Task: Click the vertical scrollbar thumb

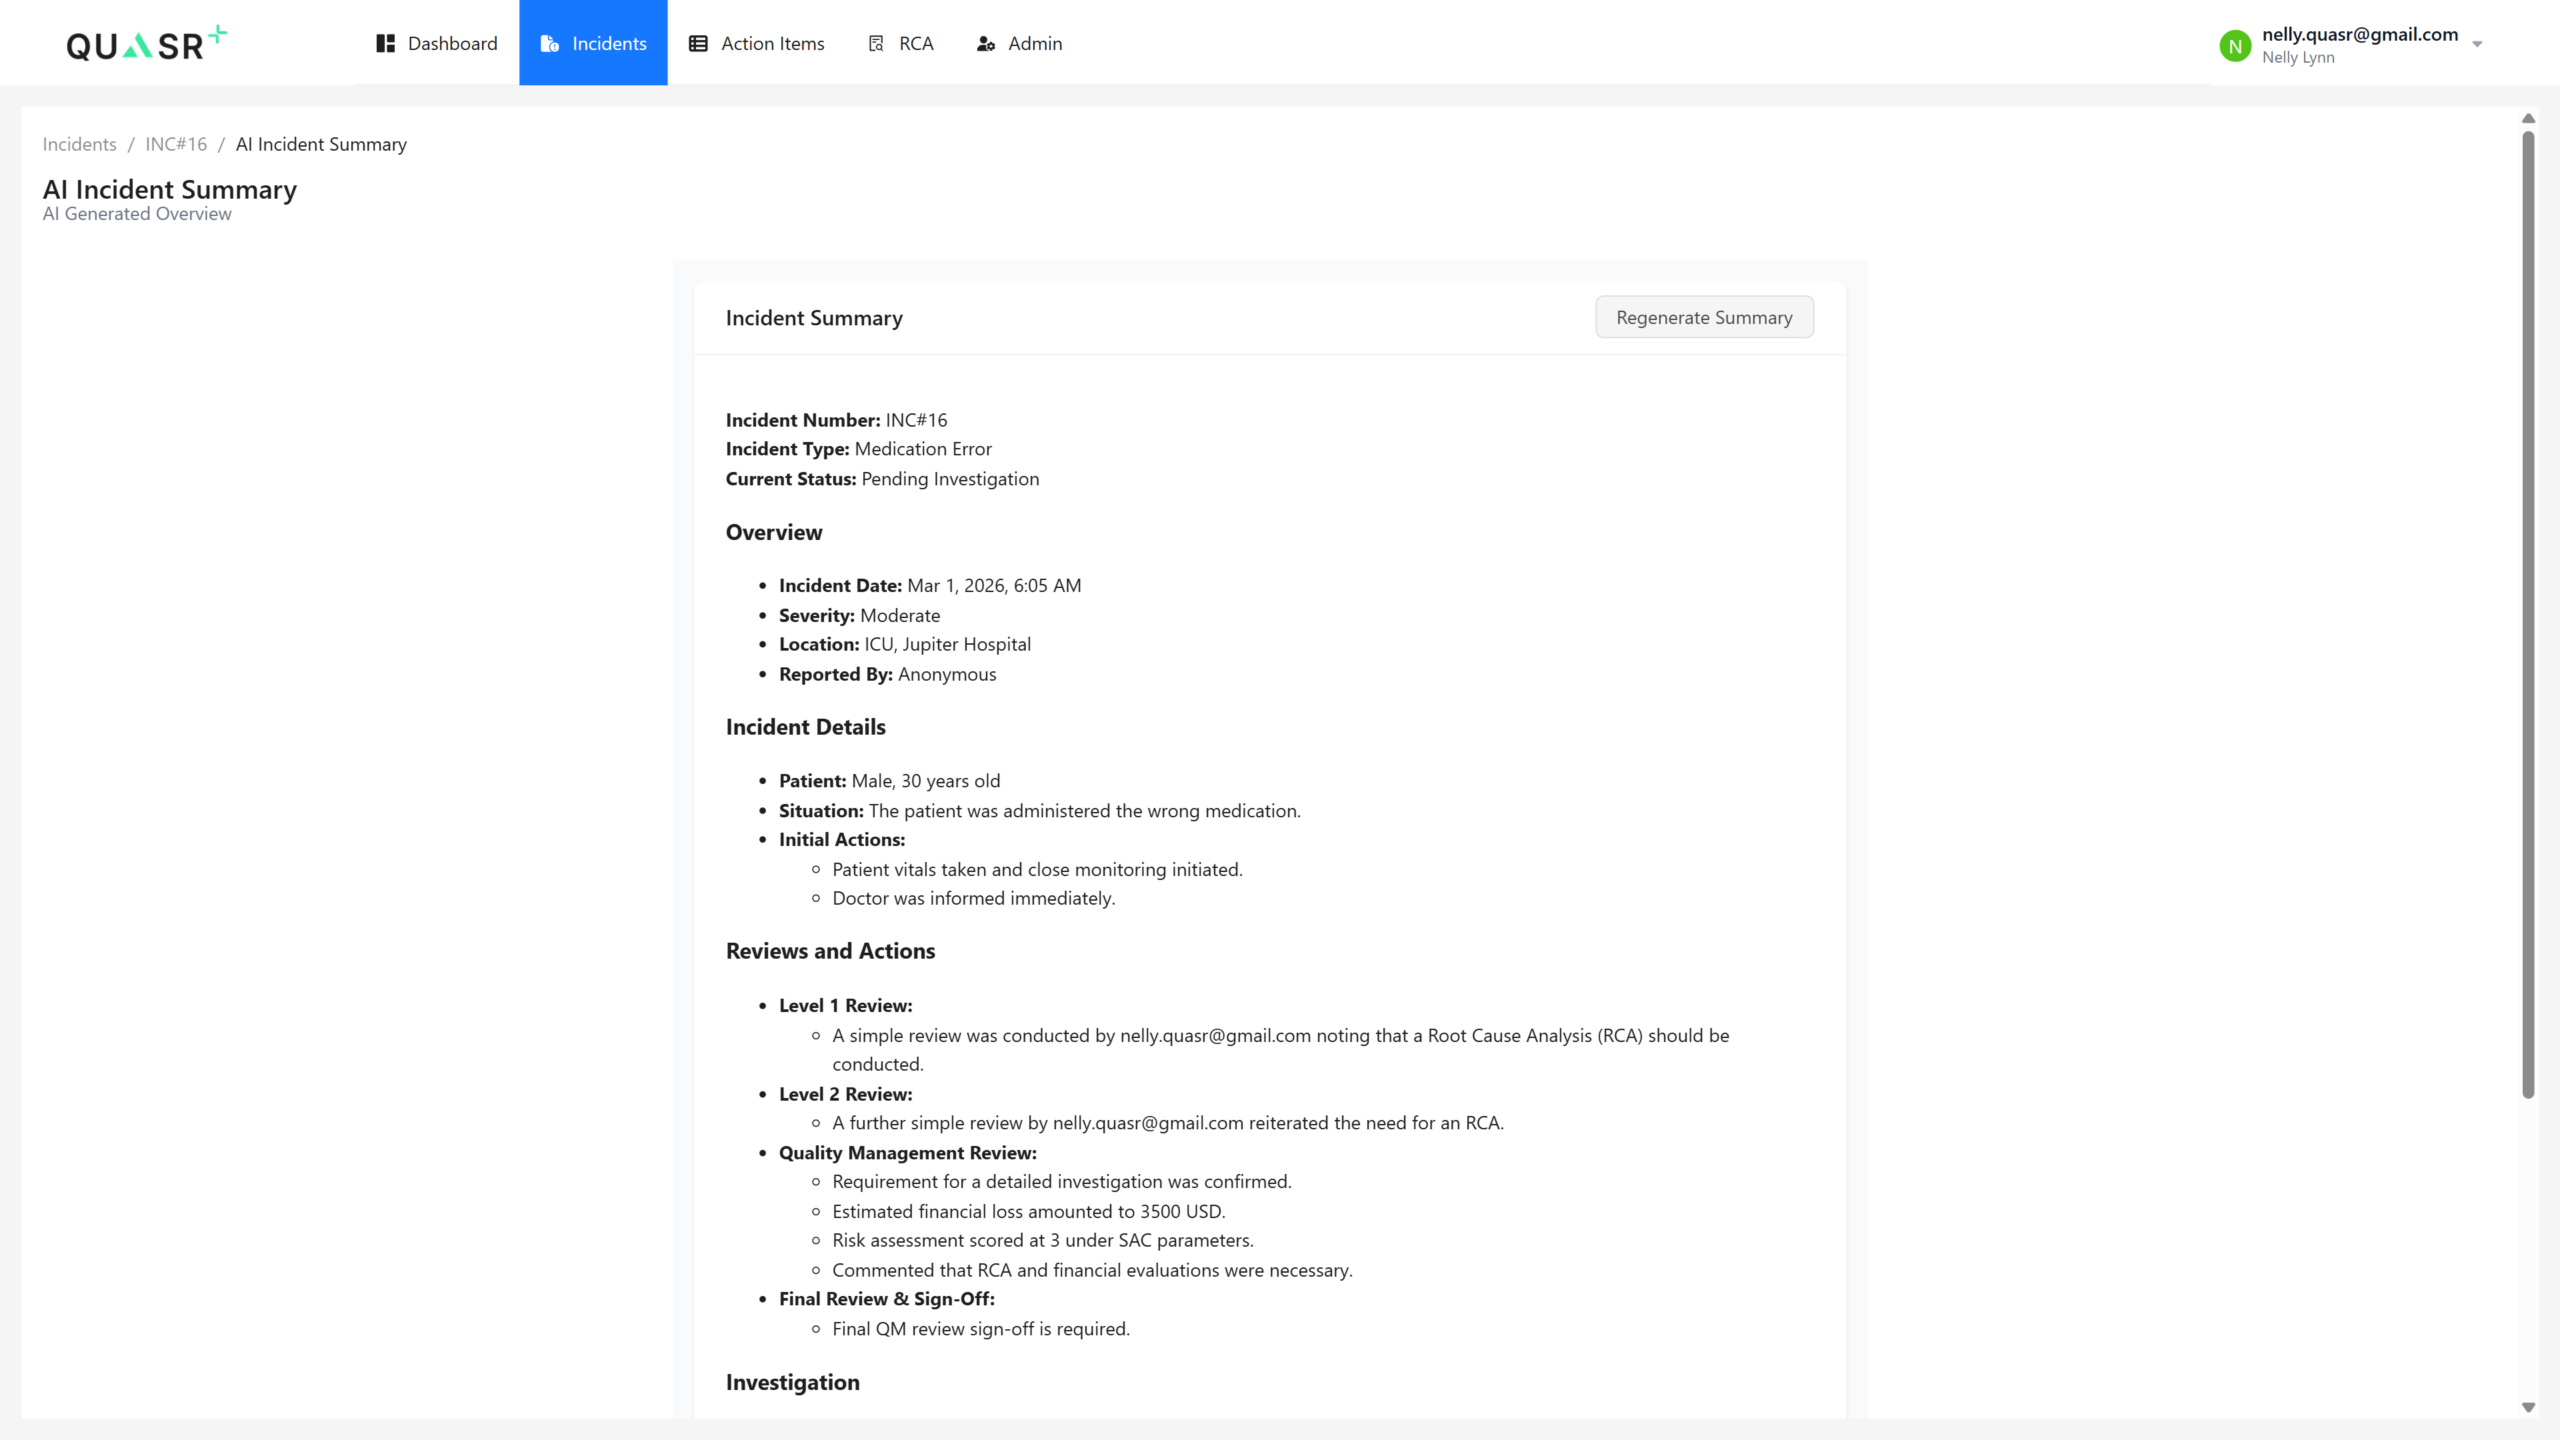Action: (x=2528, y=614)
